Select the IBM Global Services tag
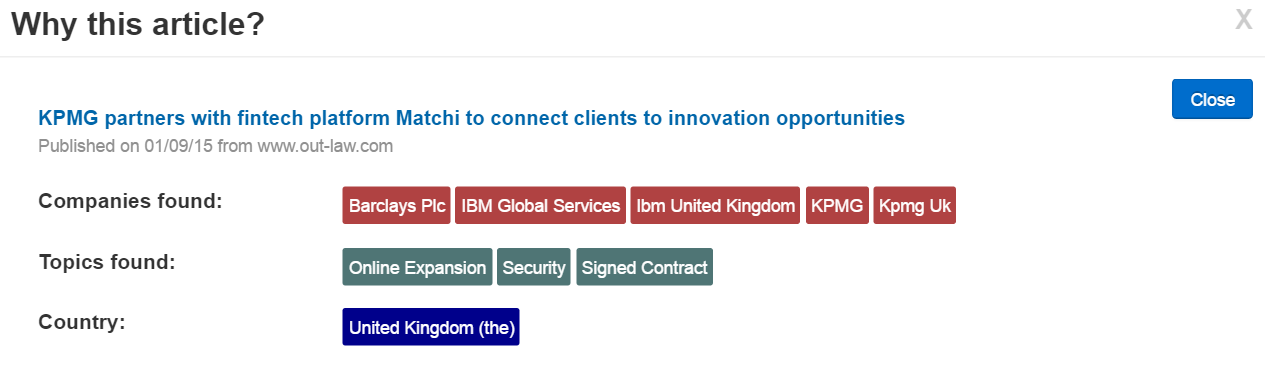This screenshot has width=1265, height=367. pos(540,206)
